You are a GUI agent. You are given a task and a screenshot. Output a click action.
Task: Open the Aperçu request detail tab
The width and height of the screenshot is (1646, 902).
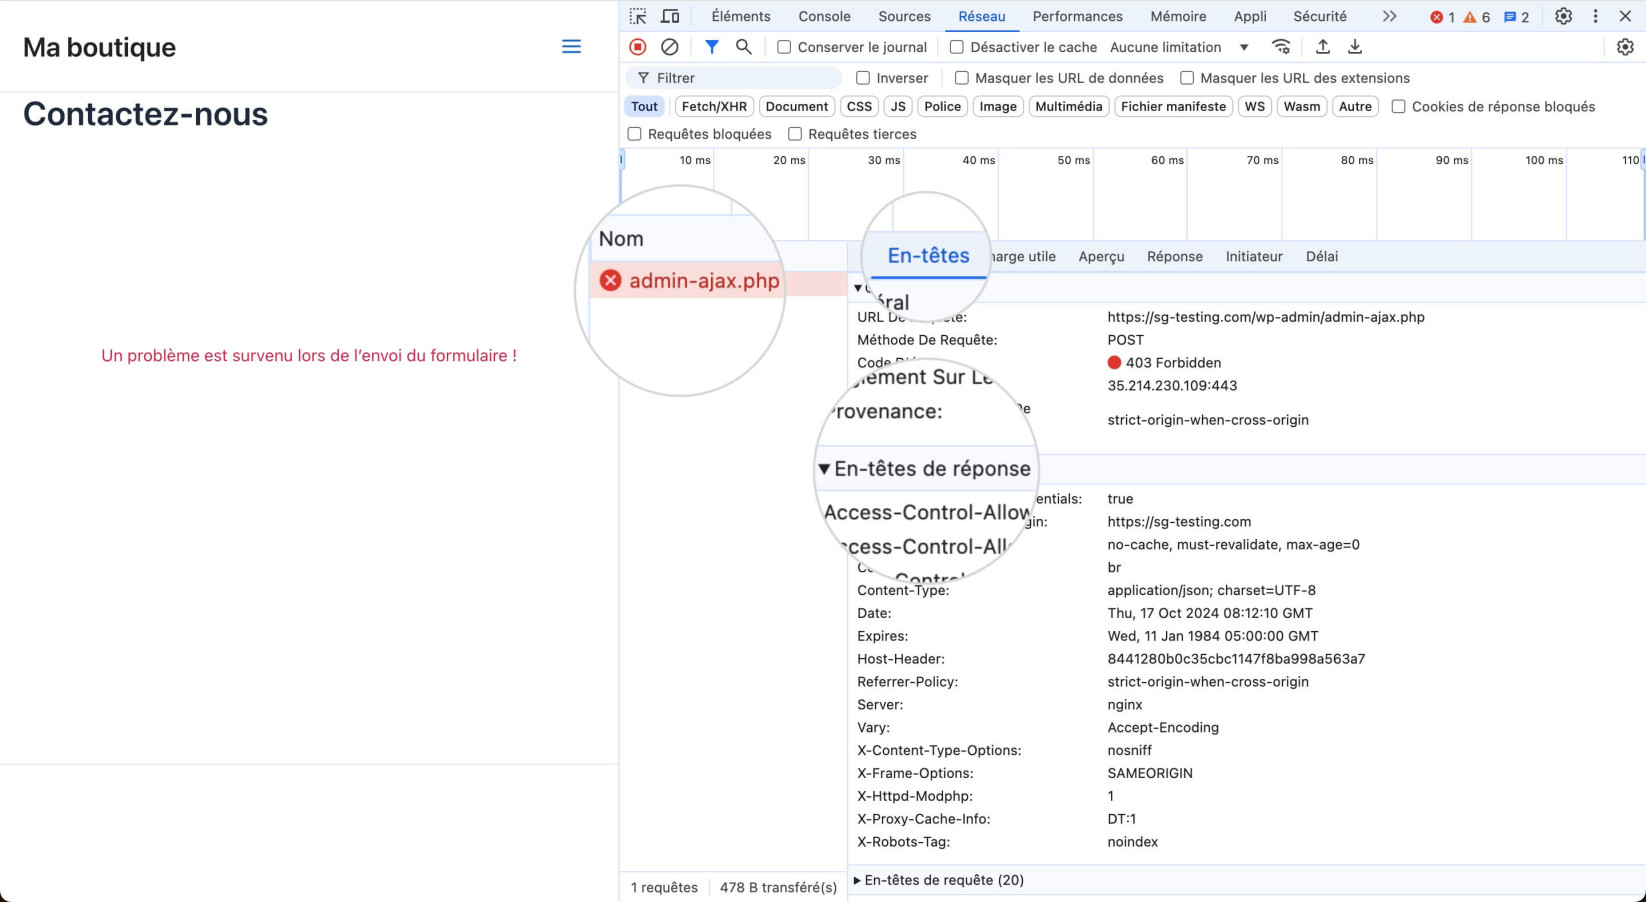[x=1101, y=256]
